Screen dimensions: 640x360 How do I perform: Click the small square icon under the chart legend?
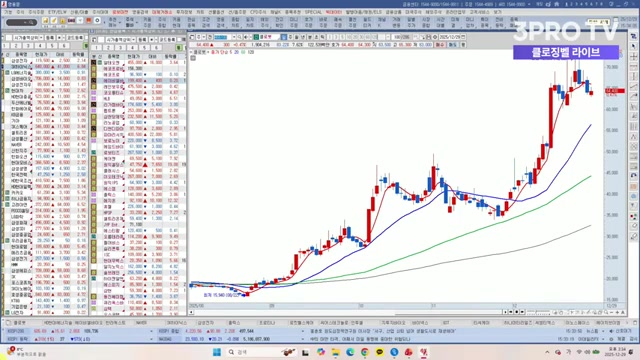point(193,58)
